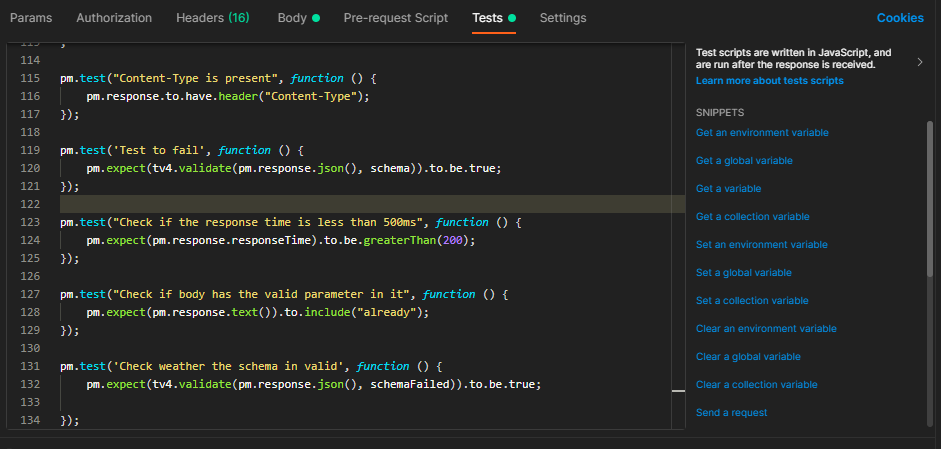Open the Settings tab
The width and height of the screenshot is (941, 449).
coord(563,18)
